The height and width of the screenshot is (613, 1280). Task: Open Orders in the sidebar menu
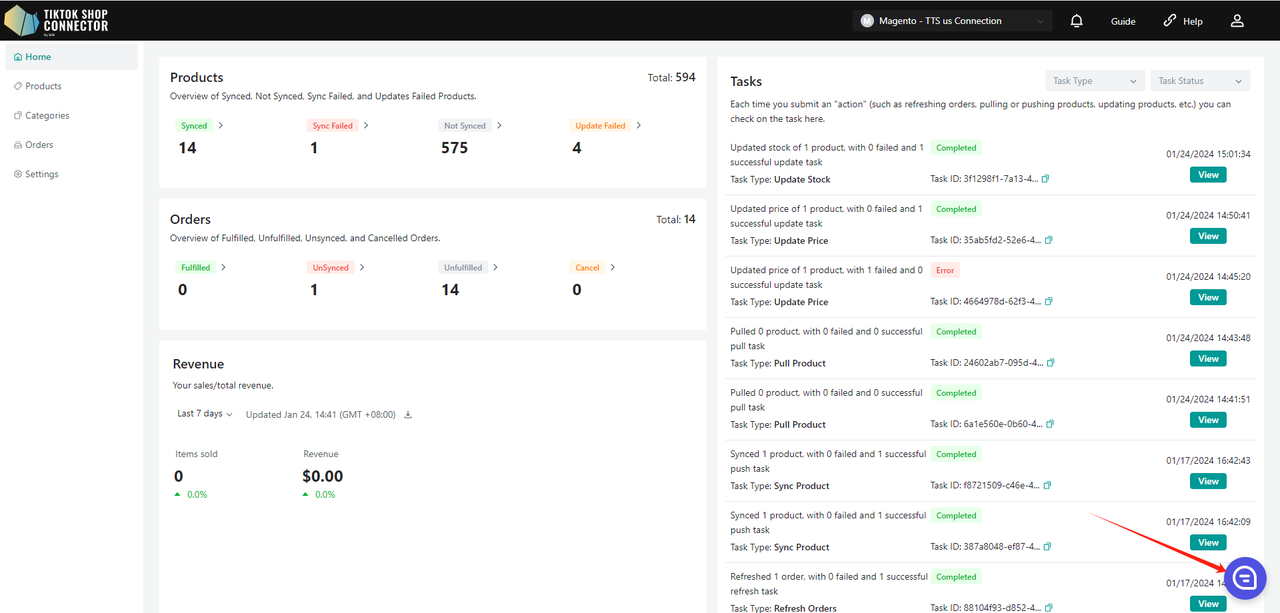click(x=39, y=145)
